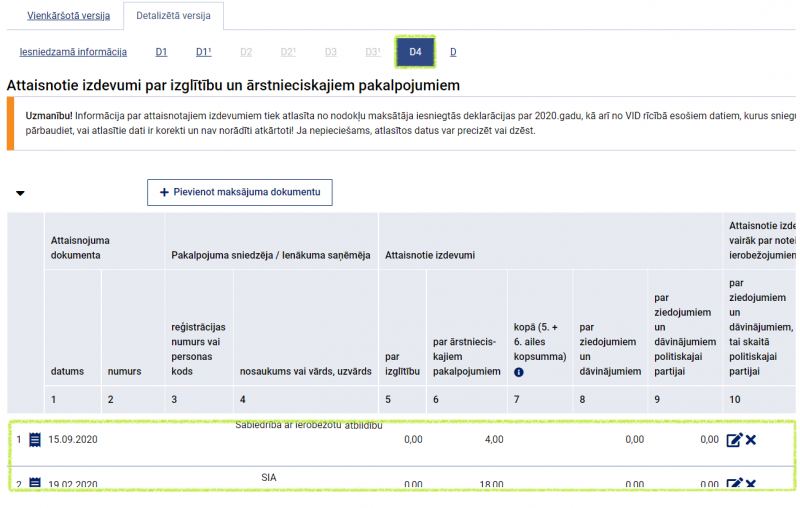Navigate to the D section link

[453, 52]
